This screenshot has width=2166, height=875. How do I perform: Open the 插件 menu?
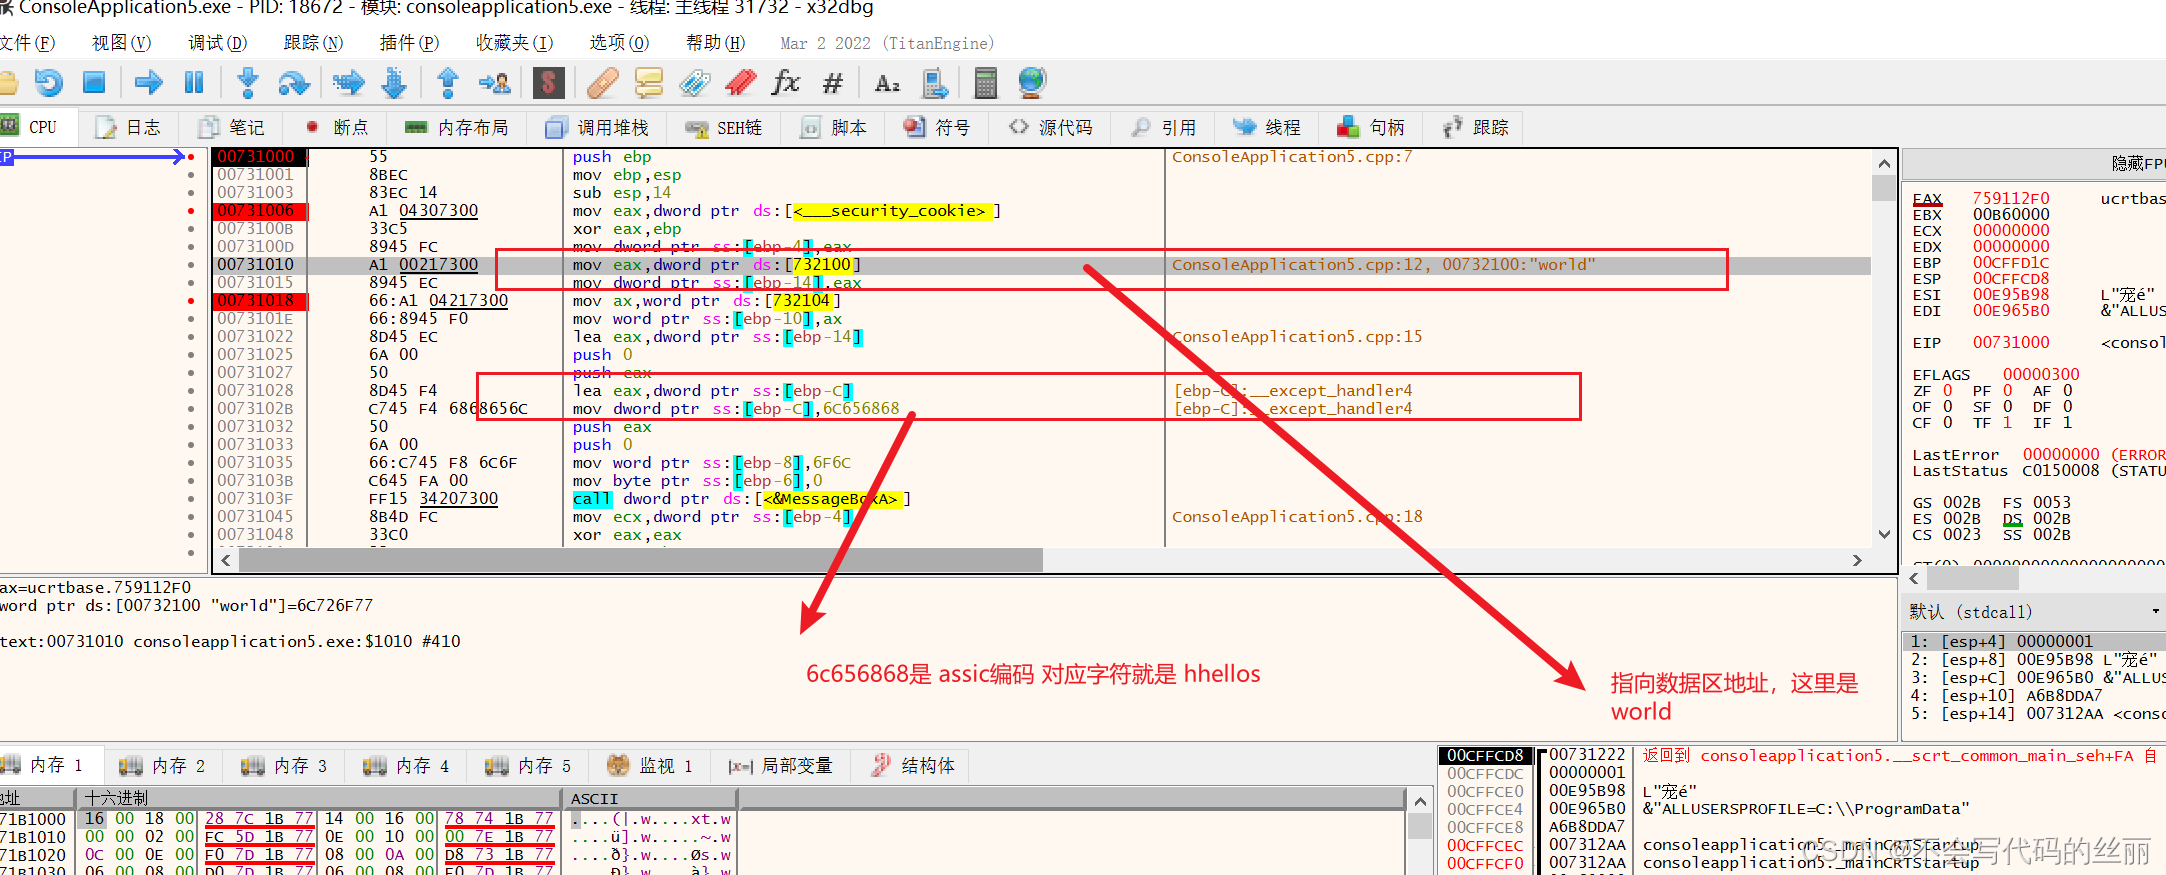409,43
